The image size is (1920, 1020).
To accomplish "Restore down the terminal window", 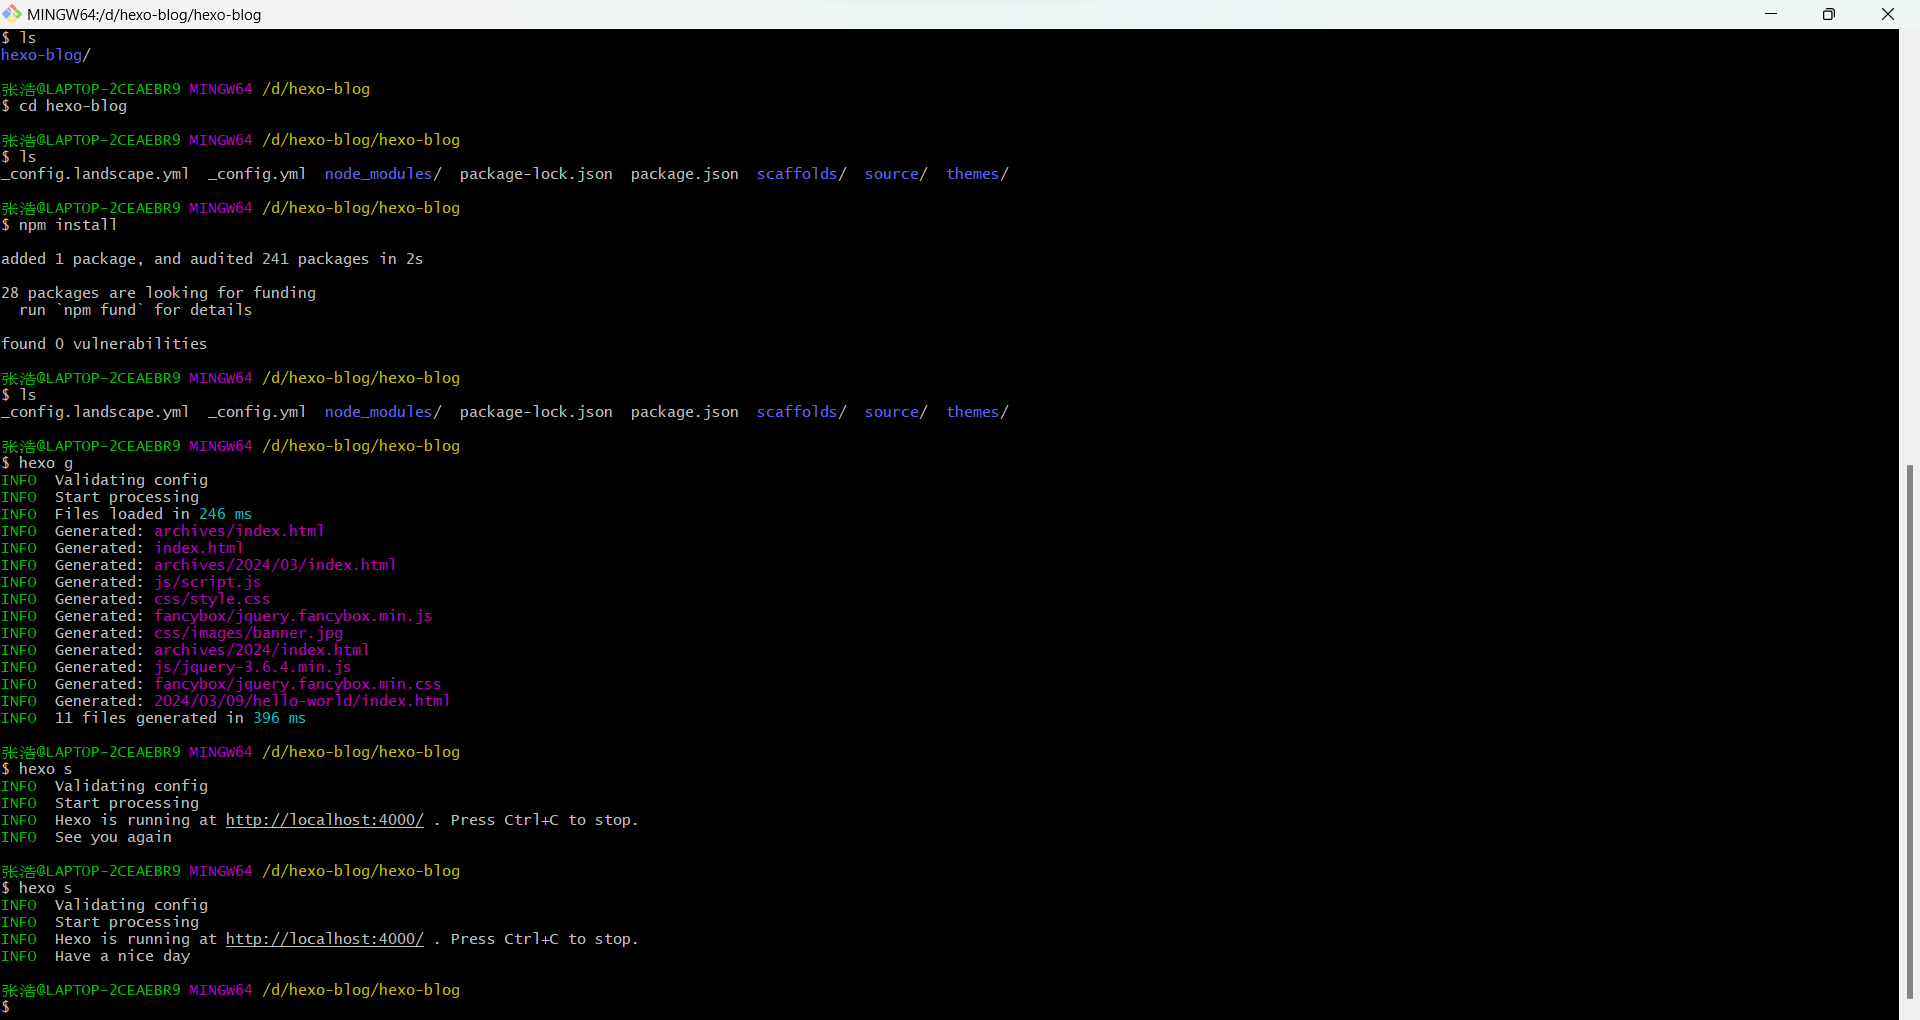I will tap(1829, 14).
